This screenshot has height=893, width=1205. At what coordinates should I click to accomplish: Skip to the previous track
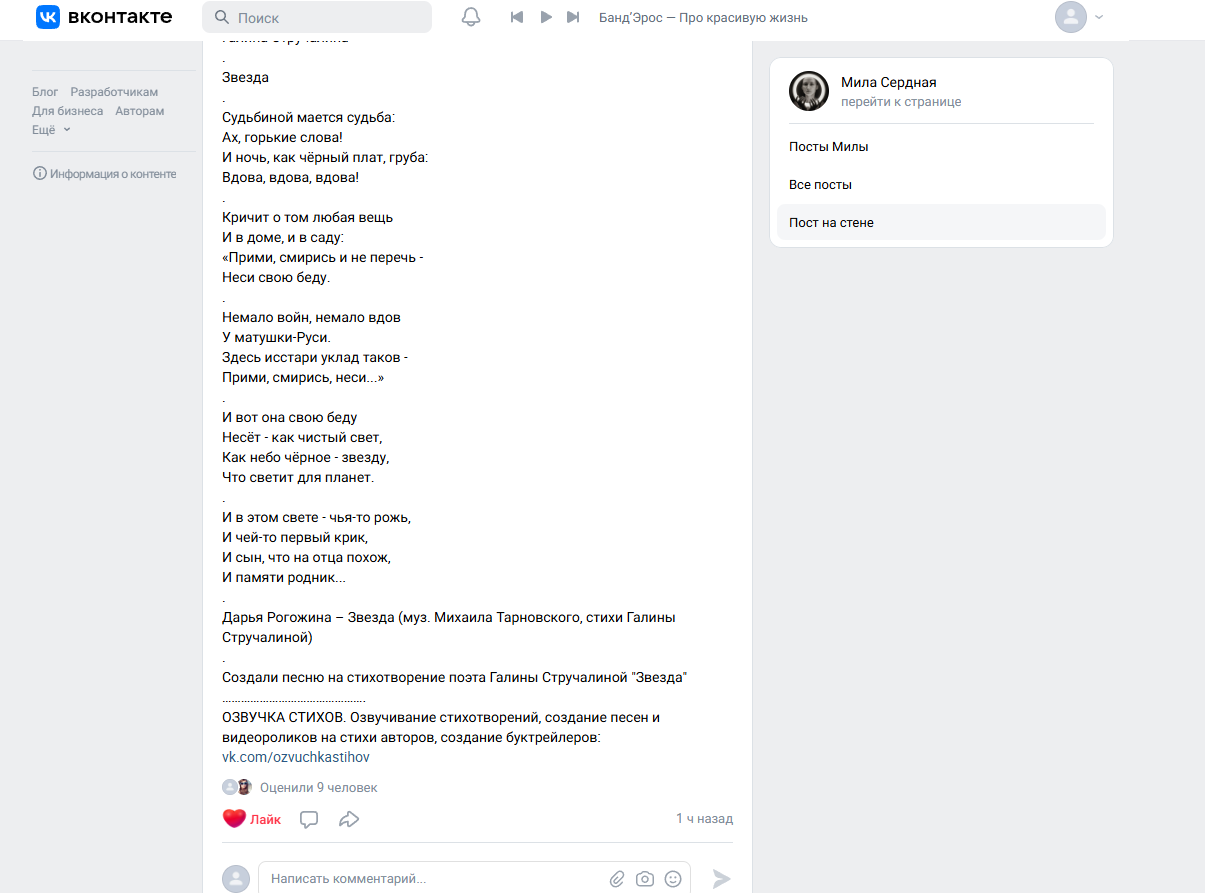(x=517, y=17)
